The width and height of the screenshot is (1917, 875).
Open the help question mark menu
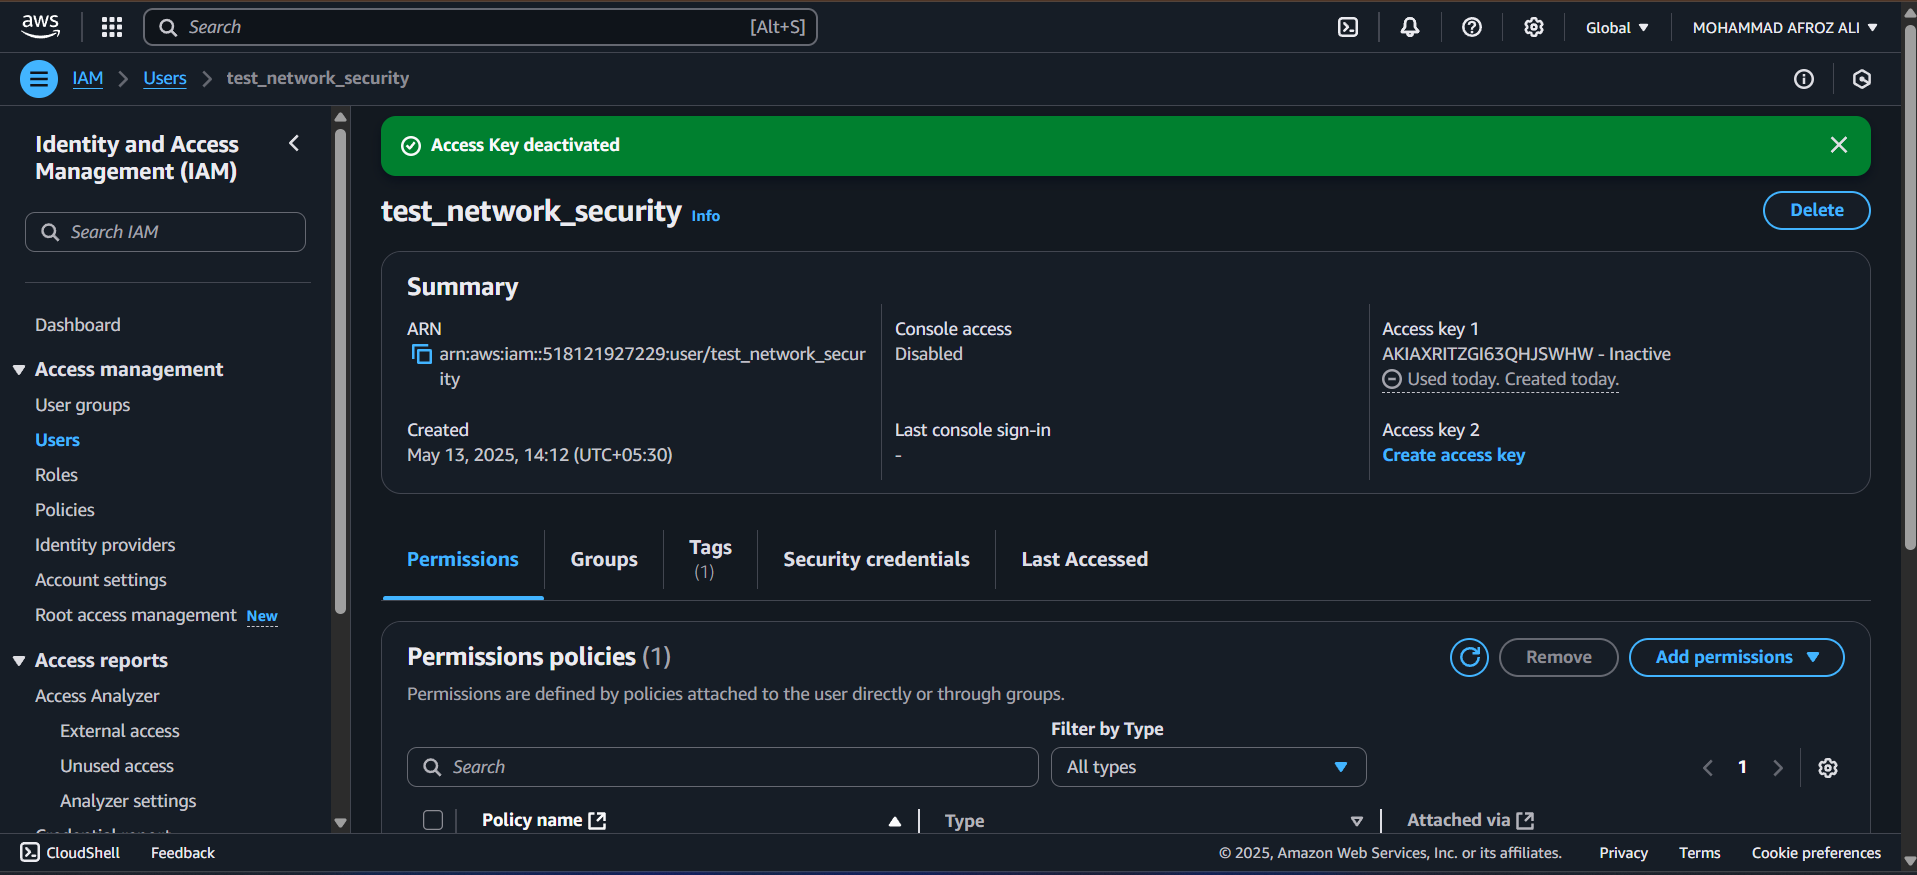point(1471,27)
